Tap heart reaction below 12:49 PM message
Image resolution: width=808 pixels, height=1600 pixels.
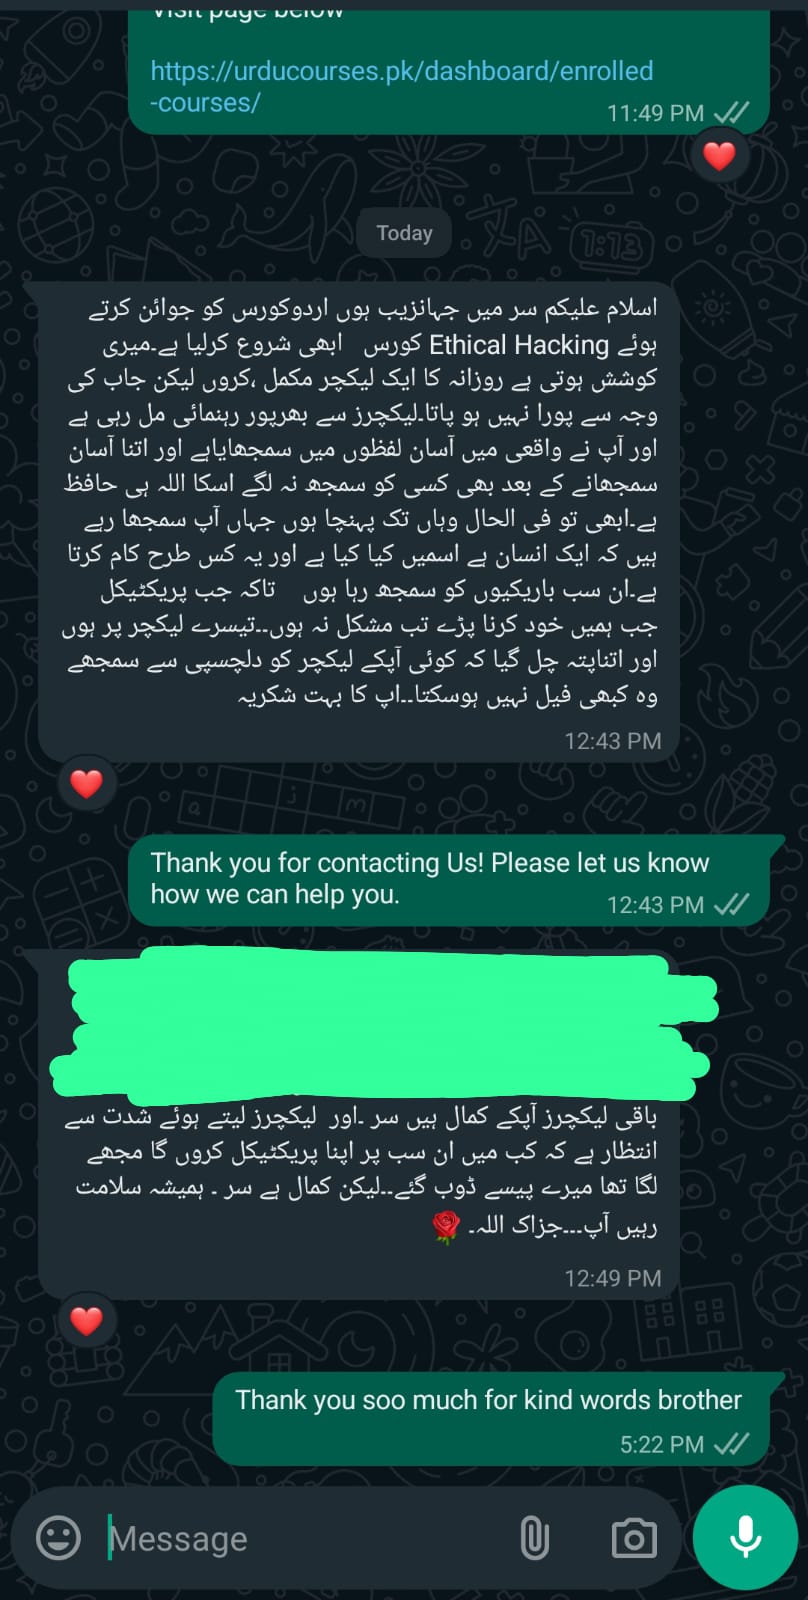pos(86,1320)
